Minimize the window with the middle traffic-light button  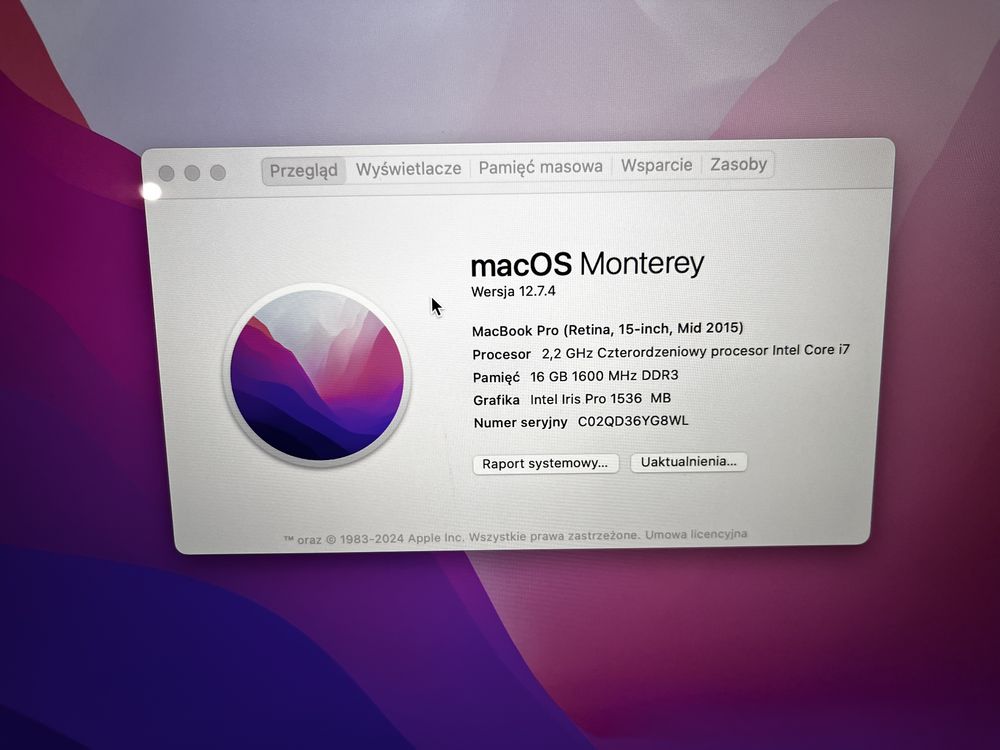pos(192,173)
